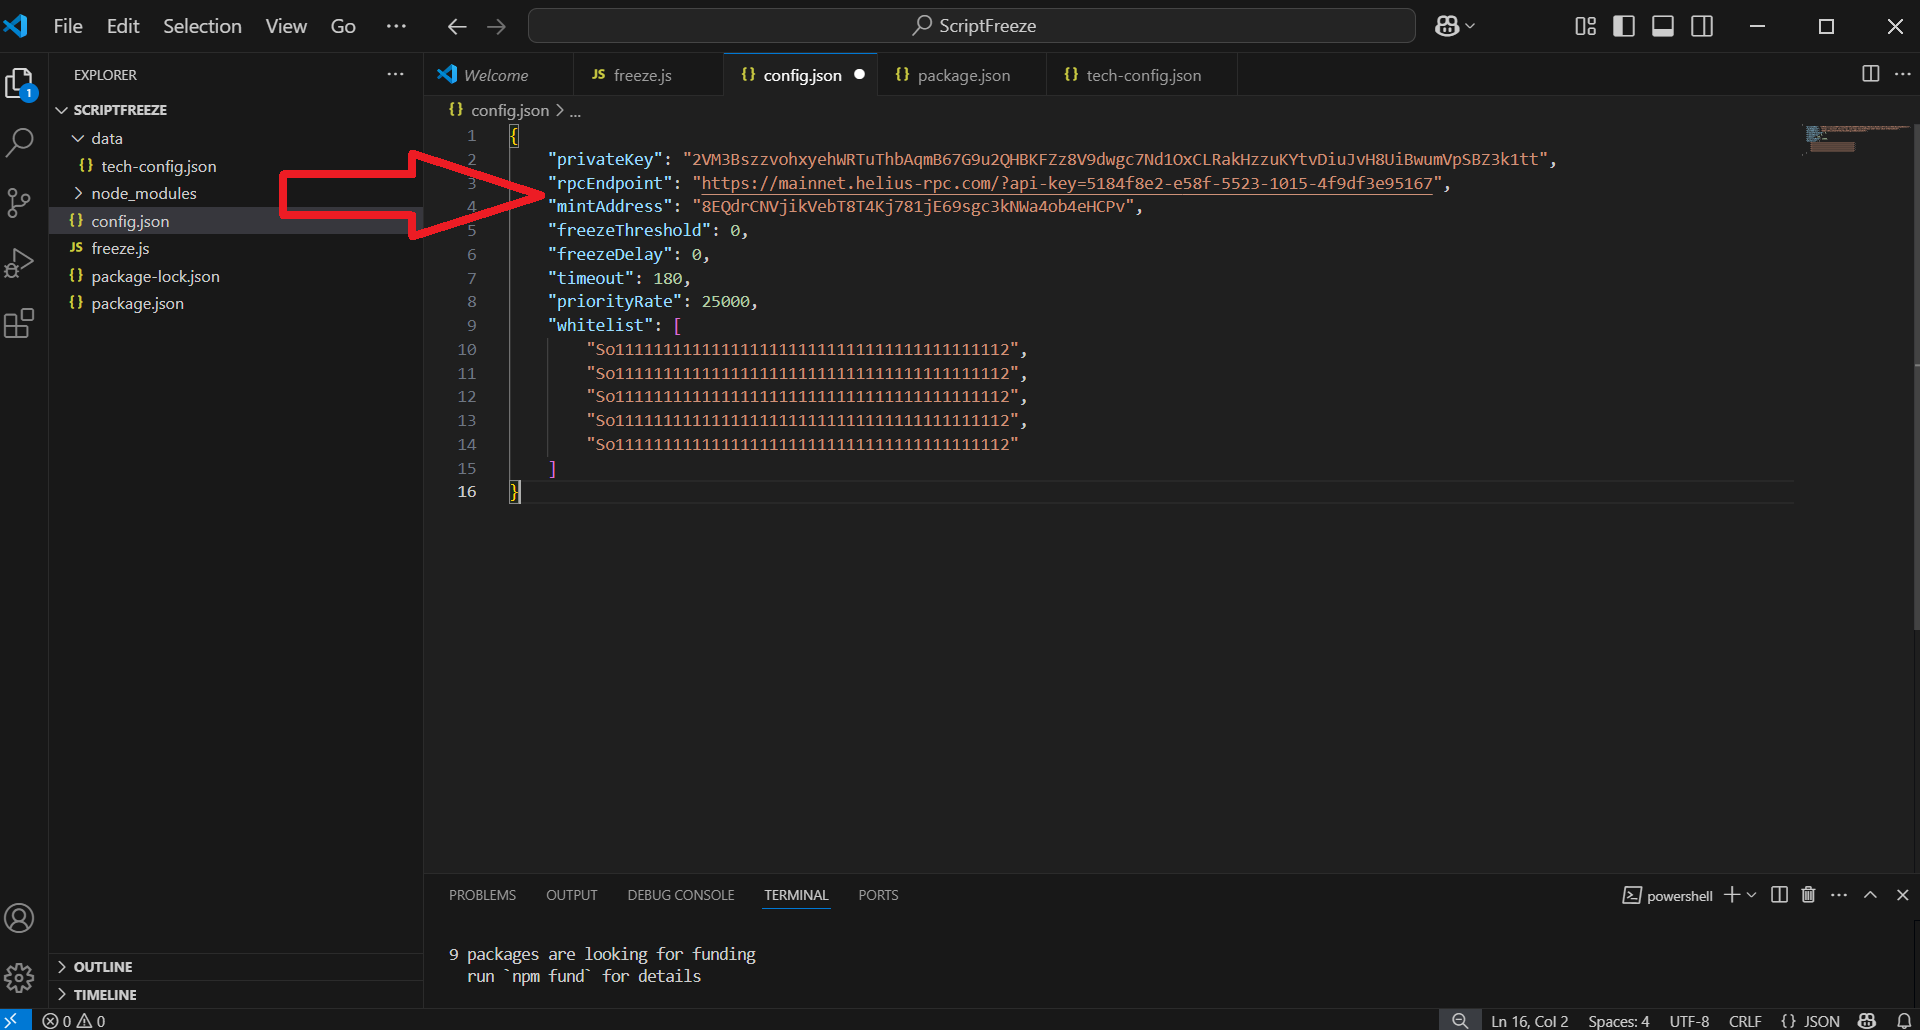Screen dimensions: 1920x1030
Task: Open the PROBLEMS panel tab
Action: [x=482, y=895]
